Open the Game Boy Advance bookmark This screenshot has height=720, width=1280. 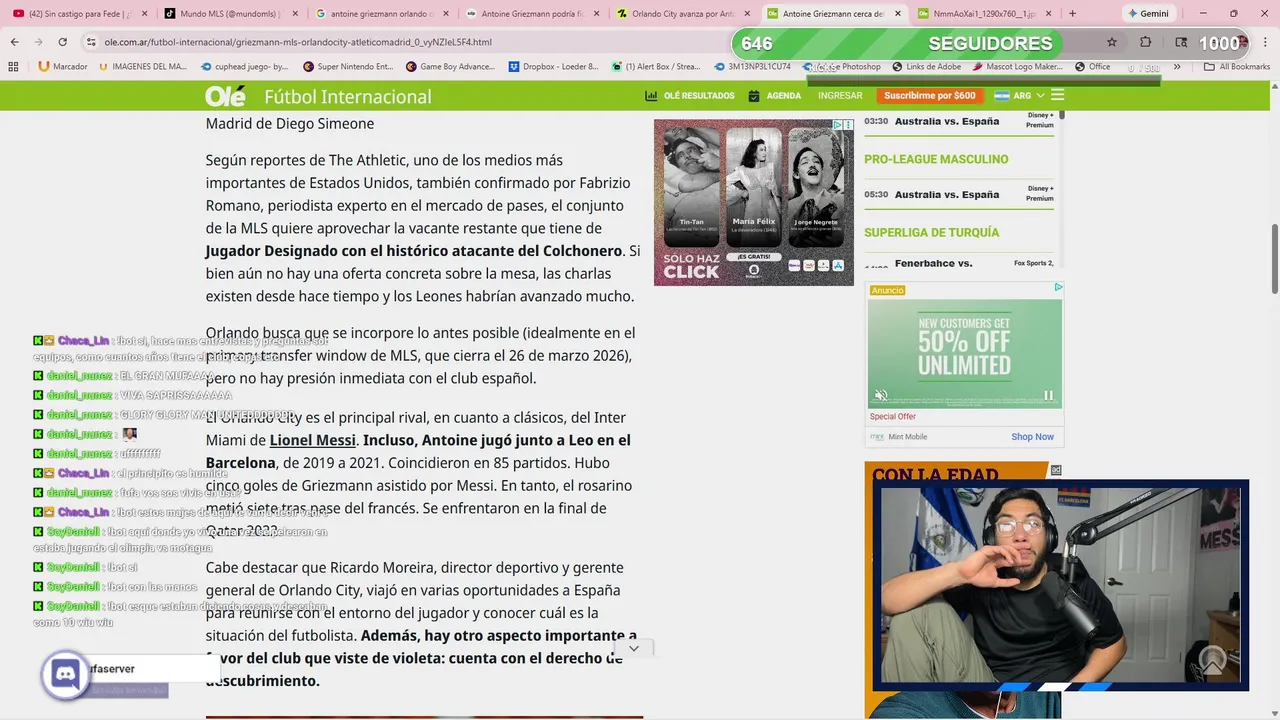click(450, 67)
